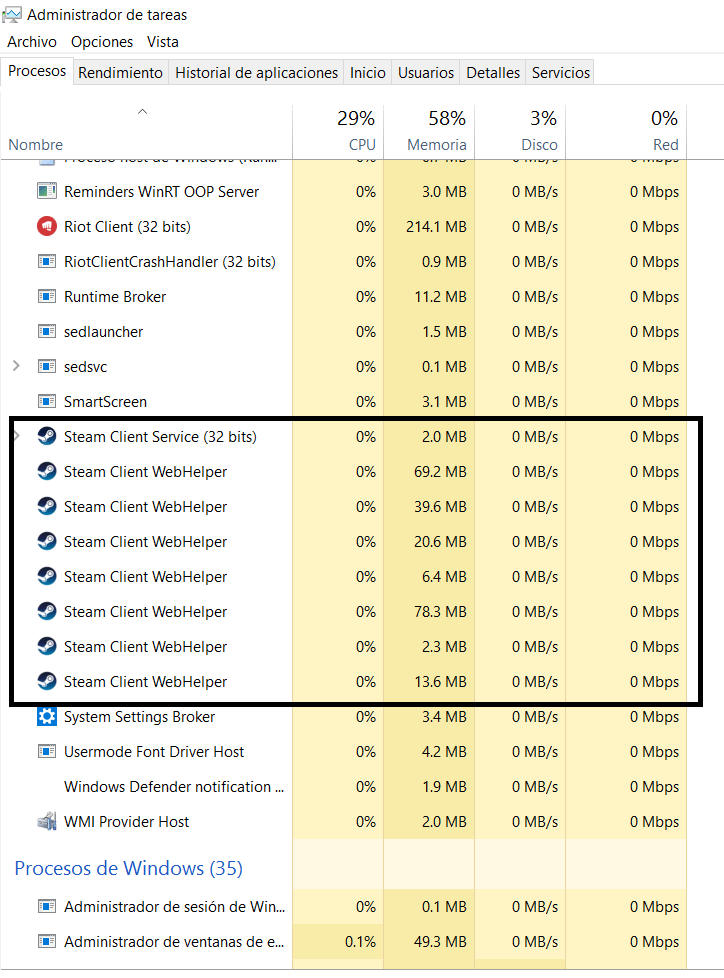The image size is (724, 978).
Task: Click the Steam Client Service icon
Action: 47,436
